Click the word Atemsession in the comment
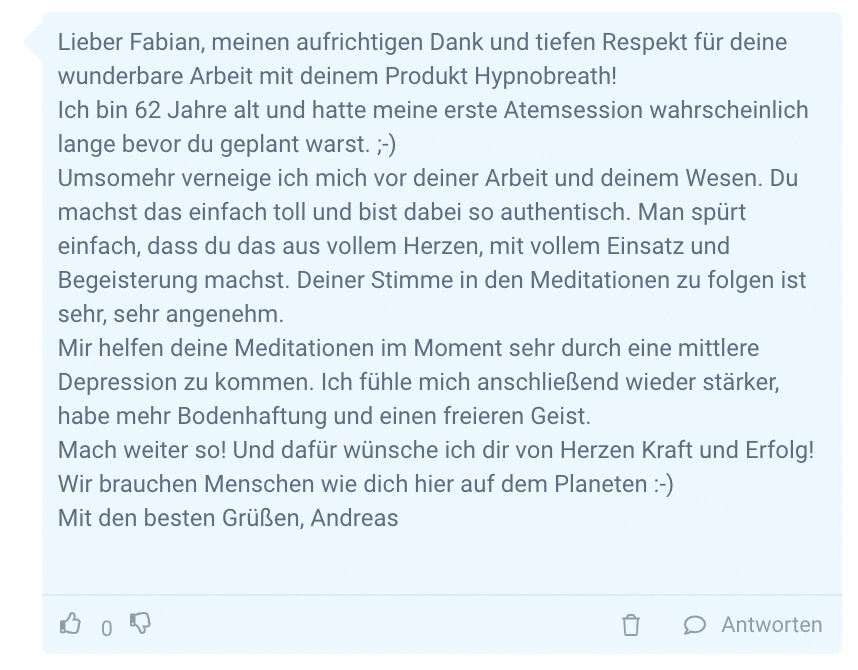The image size is (858, 670). tap(573, 110)
